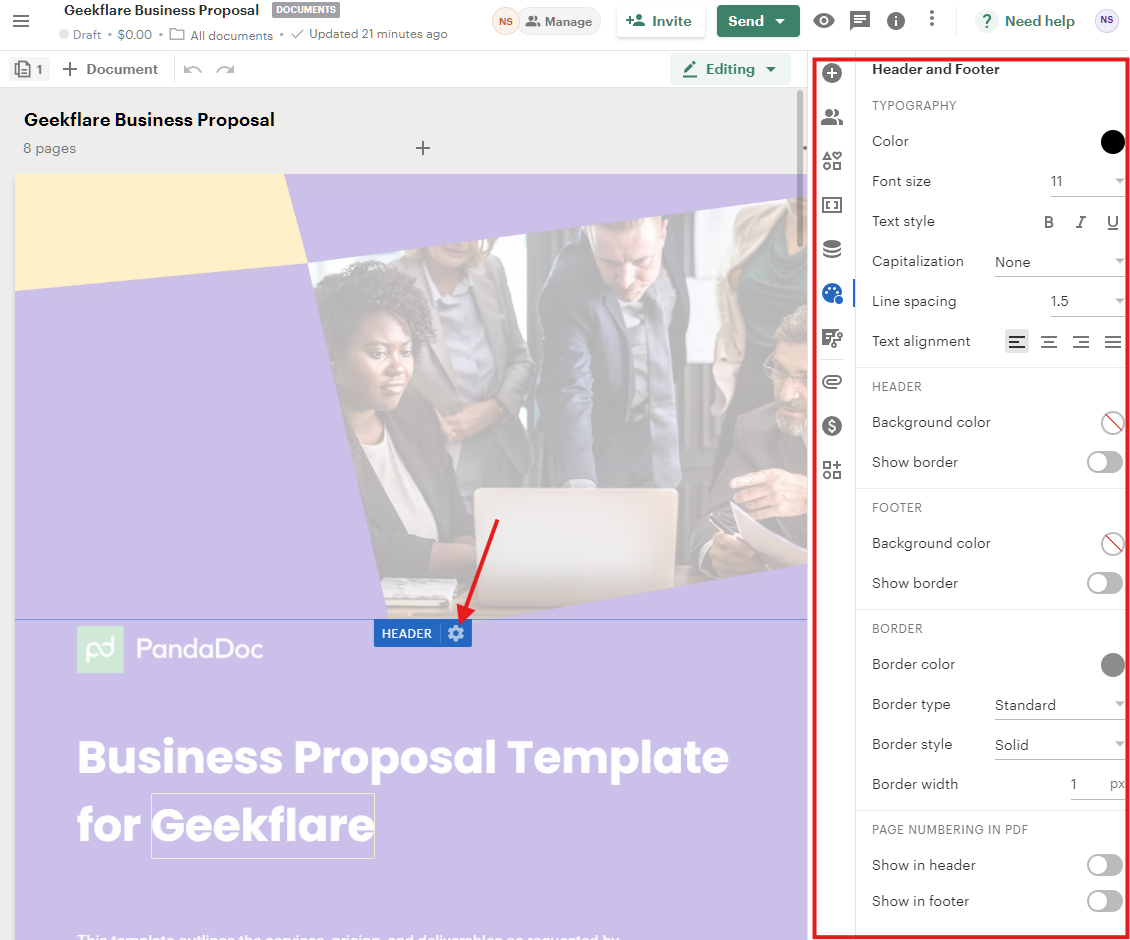
Task: Click the plus icon beside 8 pages
Action: tap(423, 148)
